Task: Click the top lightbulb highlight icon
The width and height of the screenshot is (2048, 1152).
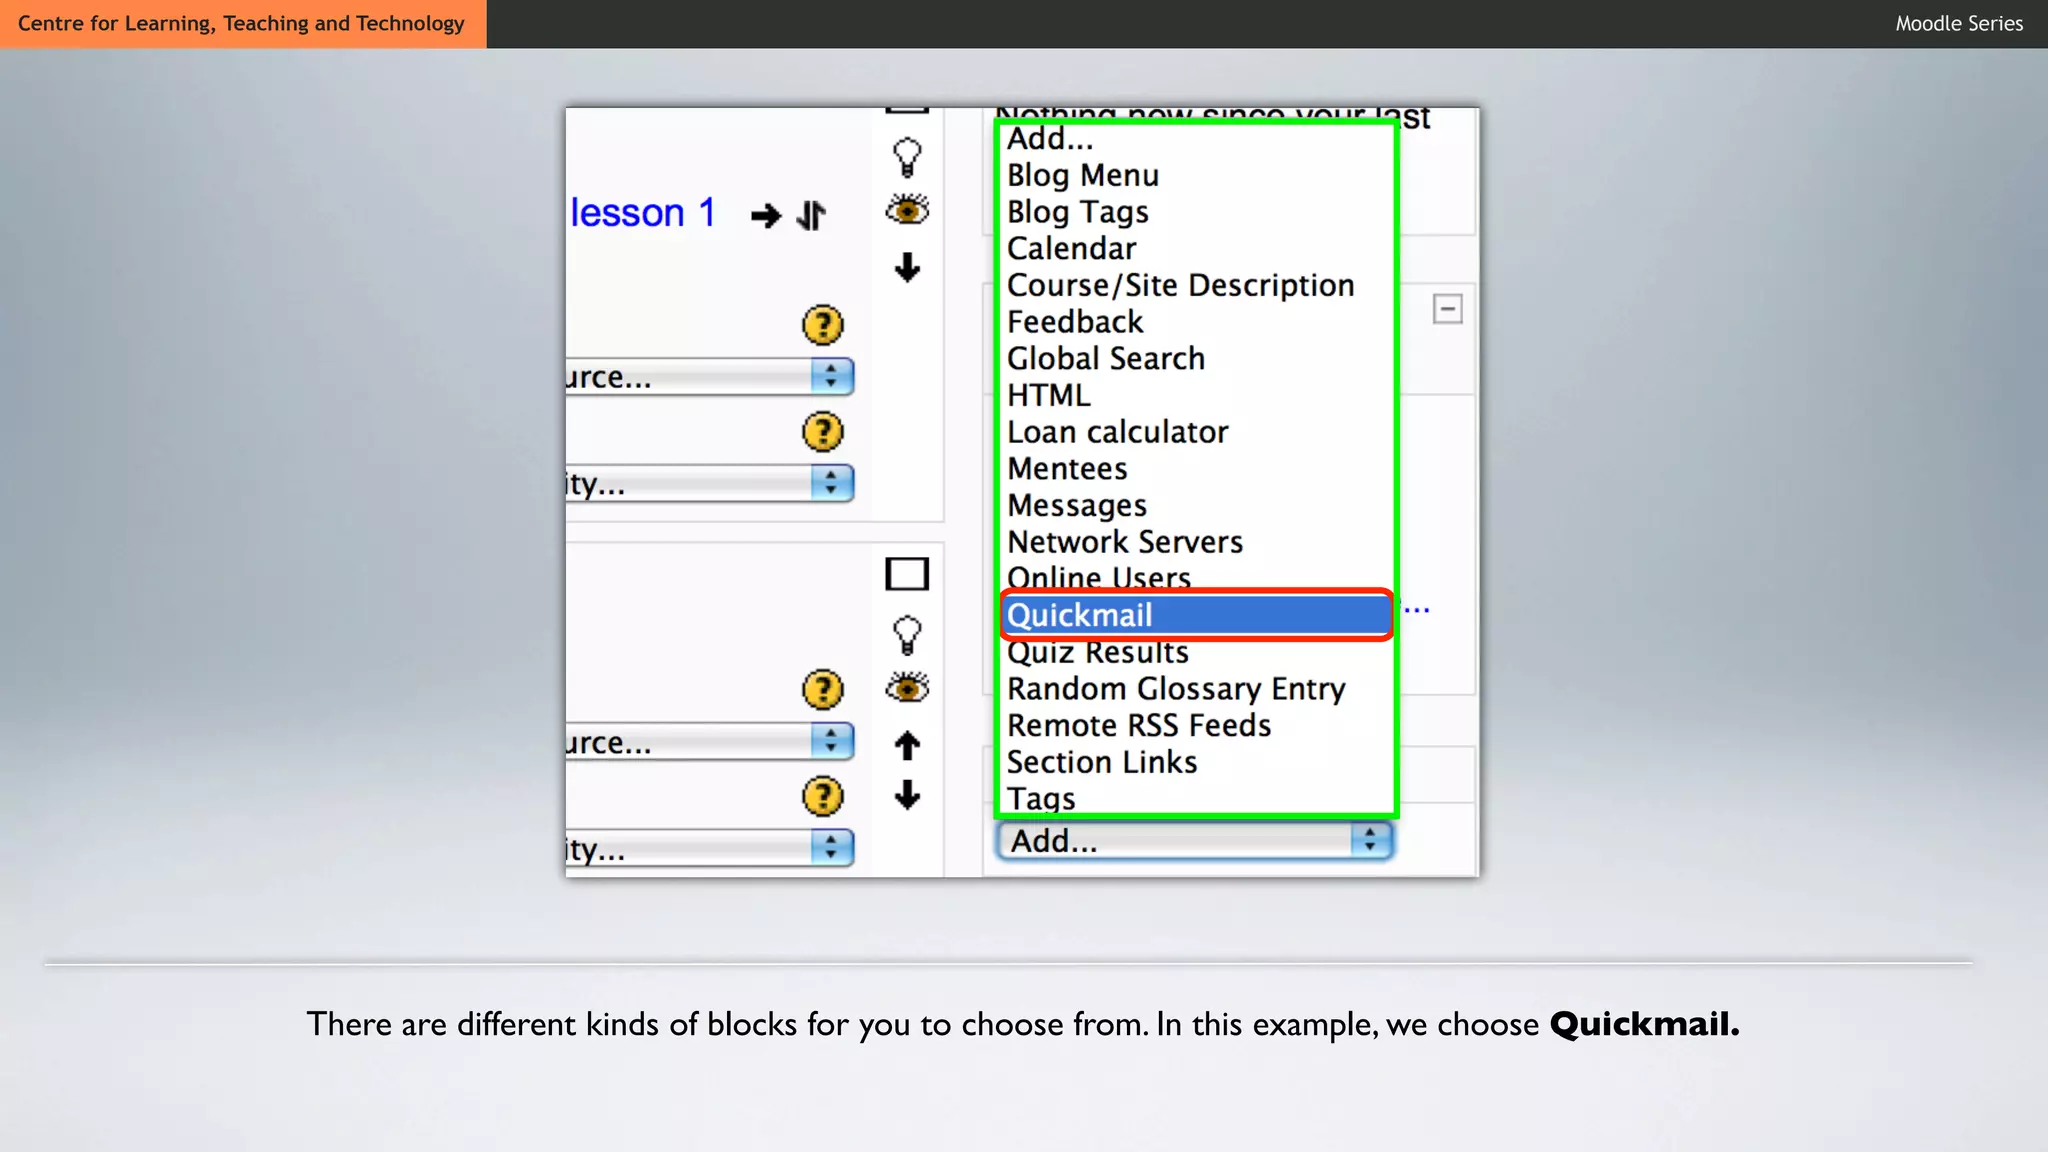Action: click(907, 157)
